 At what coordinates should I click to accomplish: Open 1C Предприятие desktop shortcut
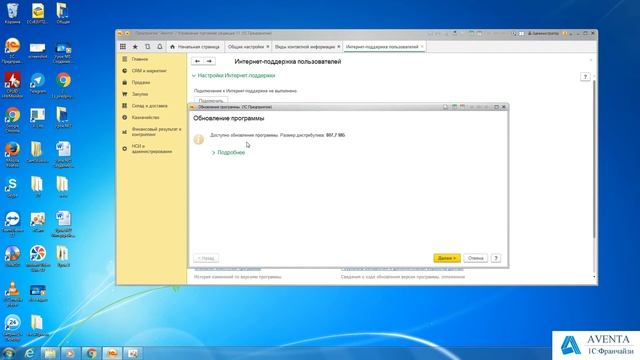12,51
